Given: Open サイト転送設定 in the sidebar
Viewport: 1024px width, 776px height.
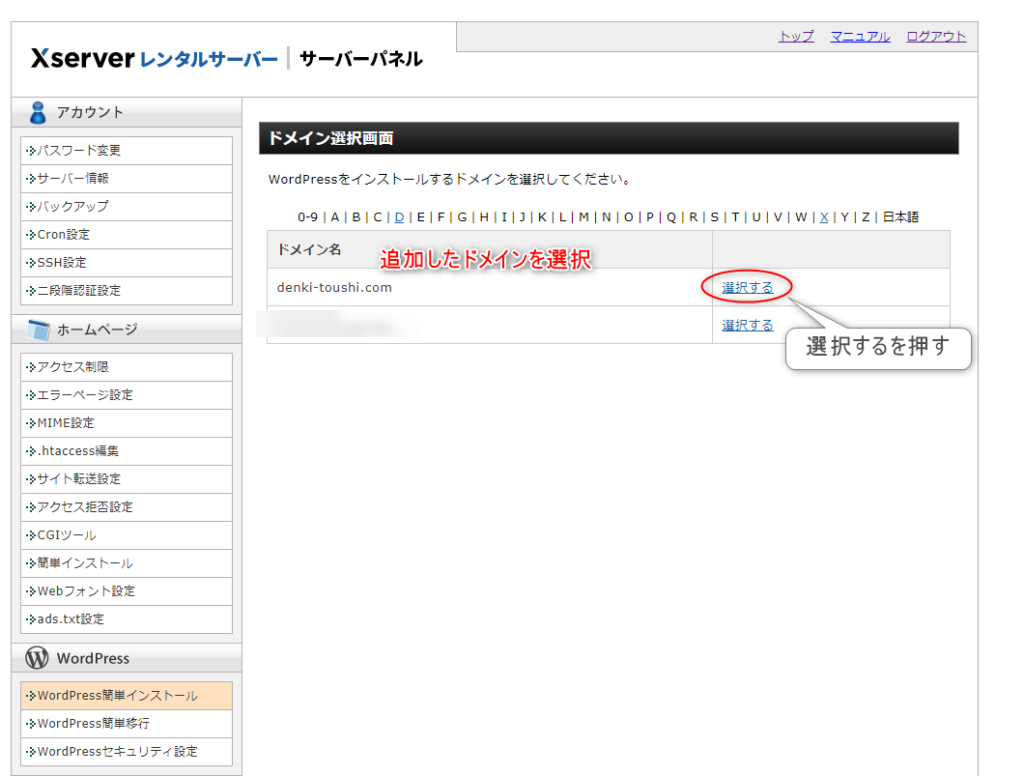Looking at the screenshot, I should (x=127, y=479).
